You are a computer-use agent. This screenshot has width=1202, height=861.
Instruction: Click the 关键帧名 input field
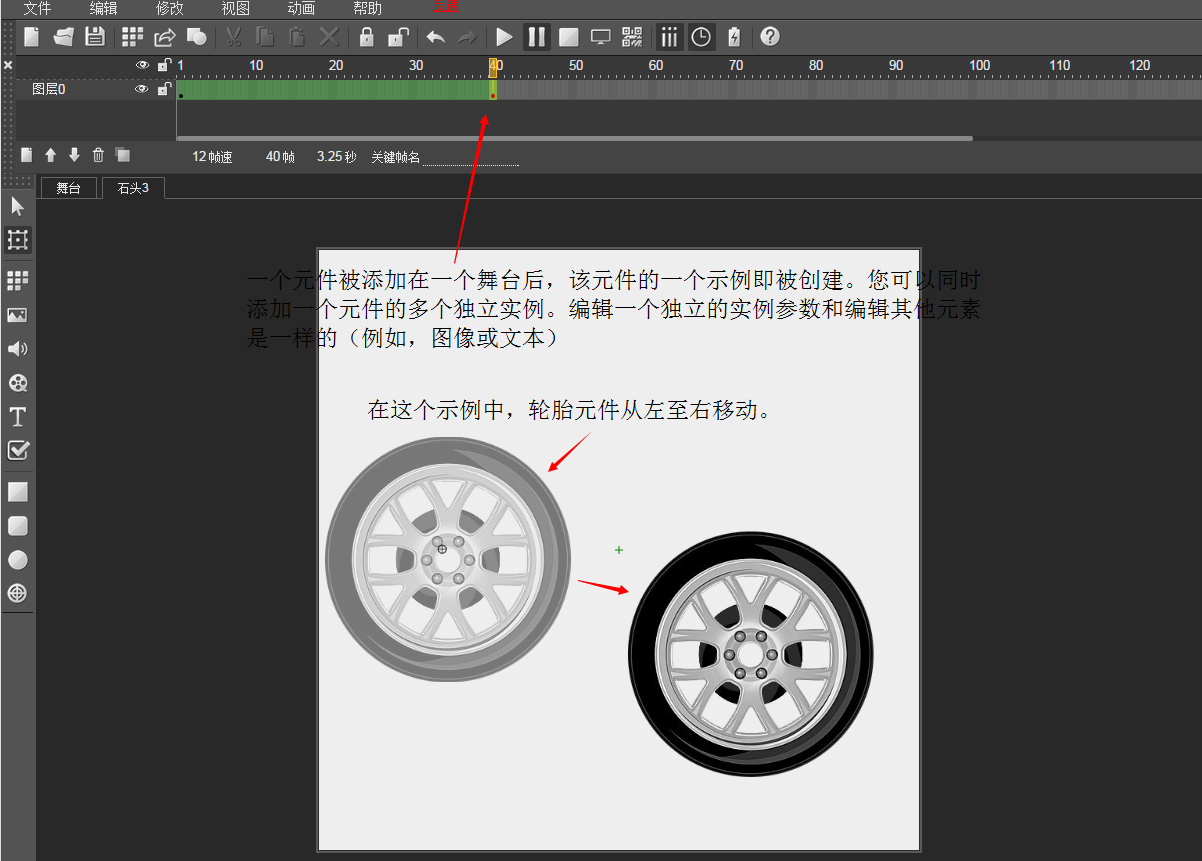pyautogui.click(x=470, y=157)
